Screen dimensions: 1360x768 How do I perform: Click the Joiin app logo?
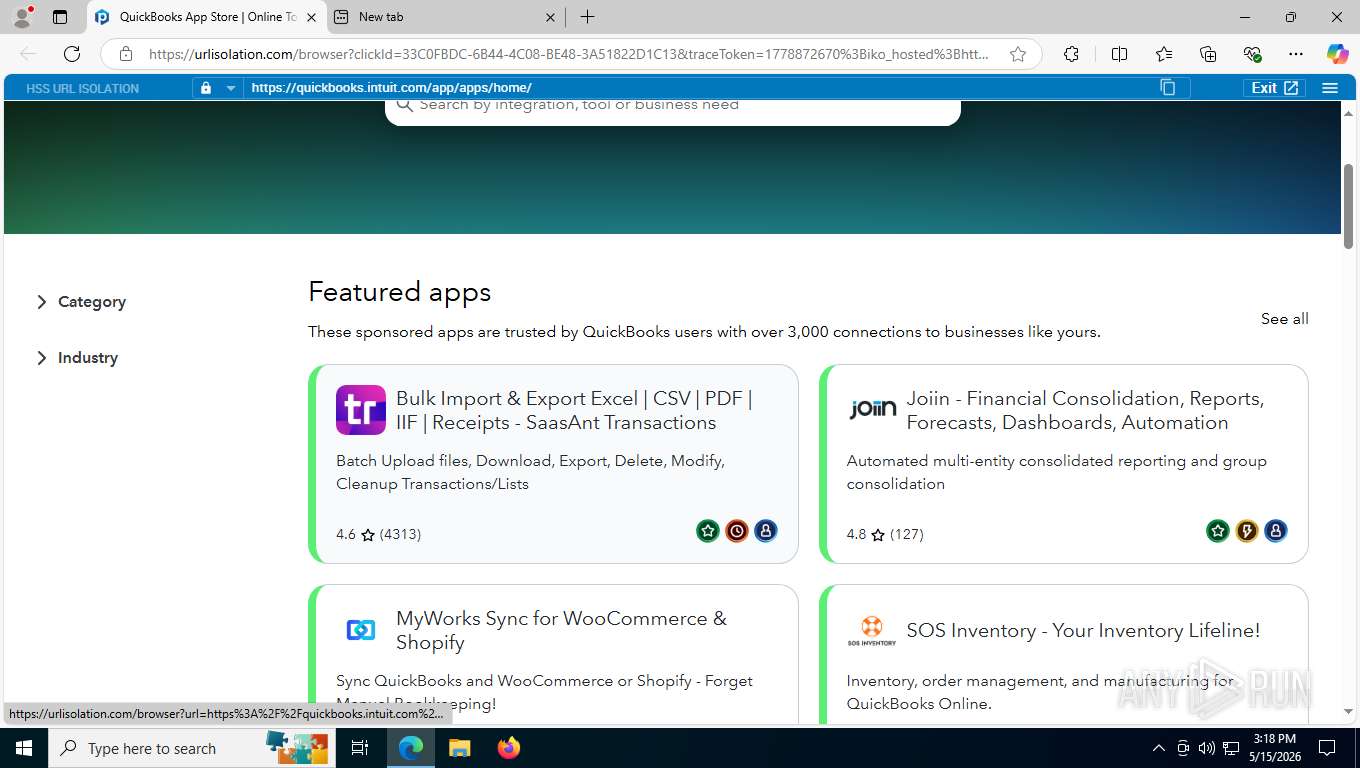click(872, 409)
